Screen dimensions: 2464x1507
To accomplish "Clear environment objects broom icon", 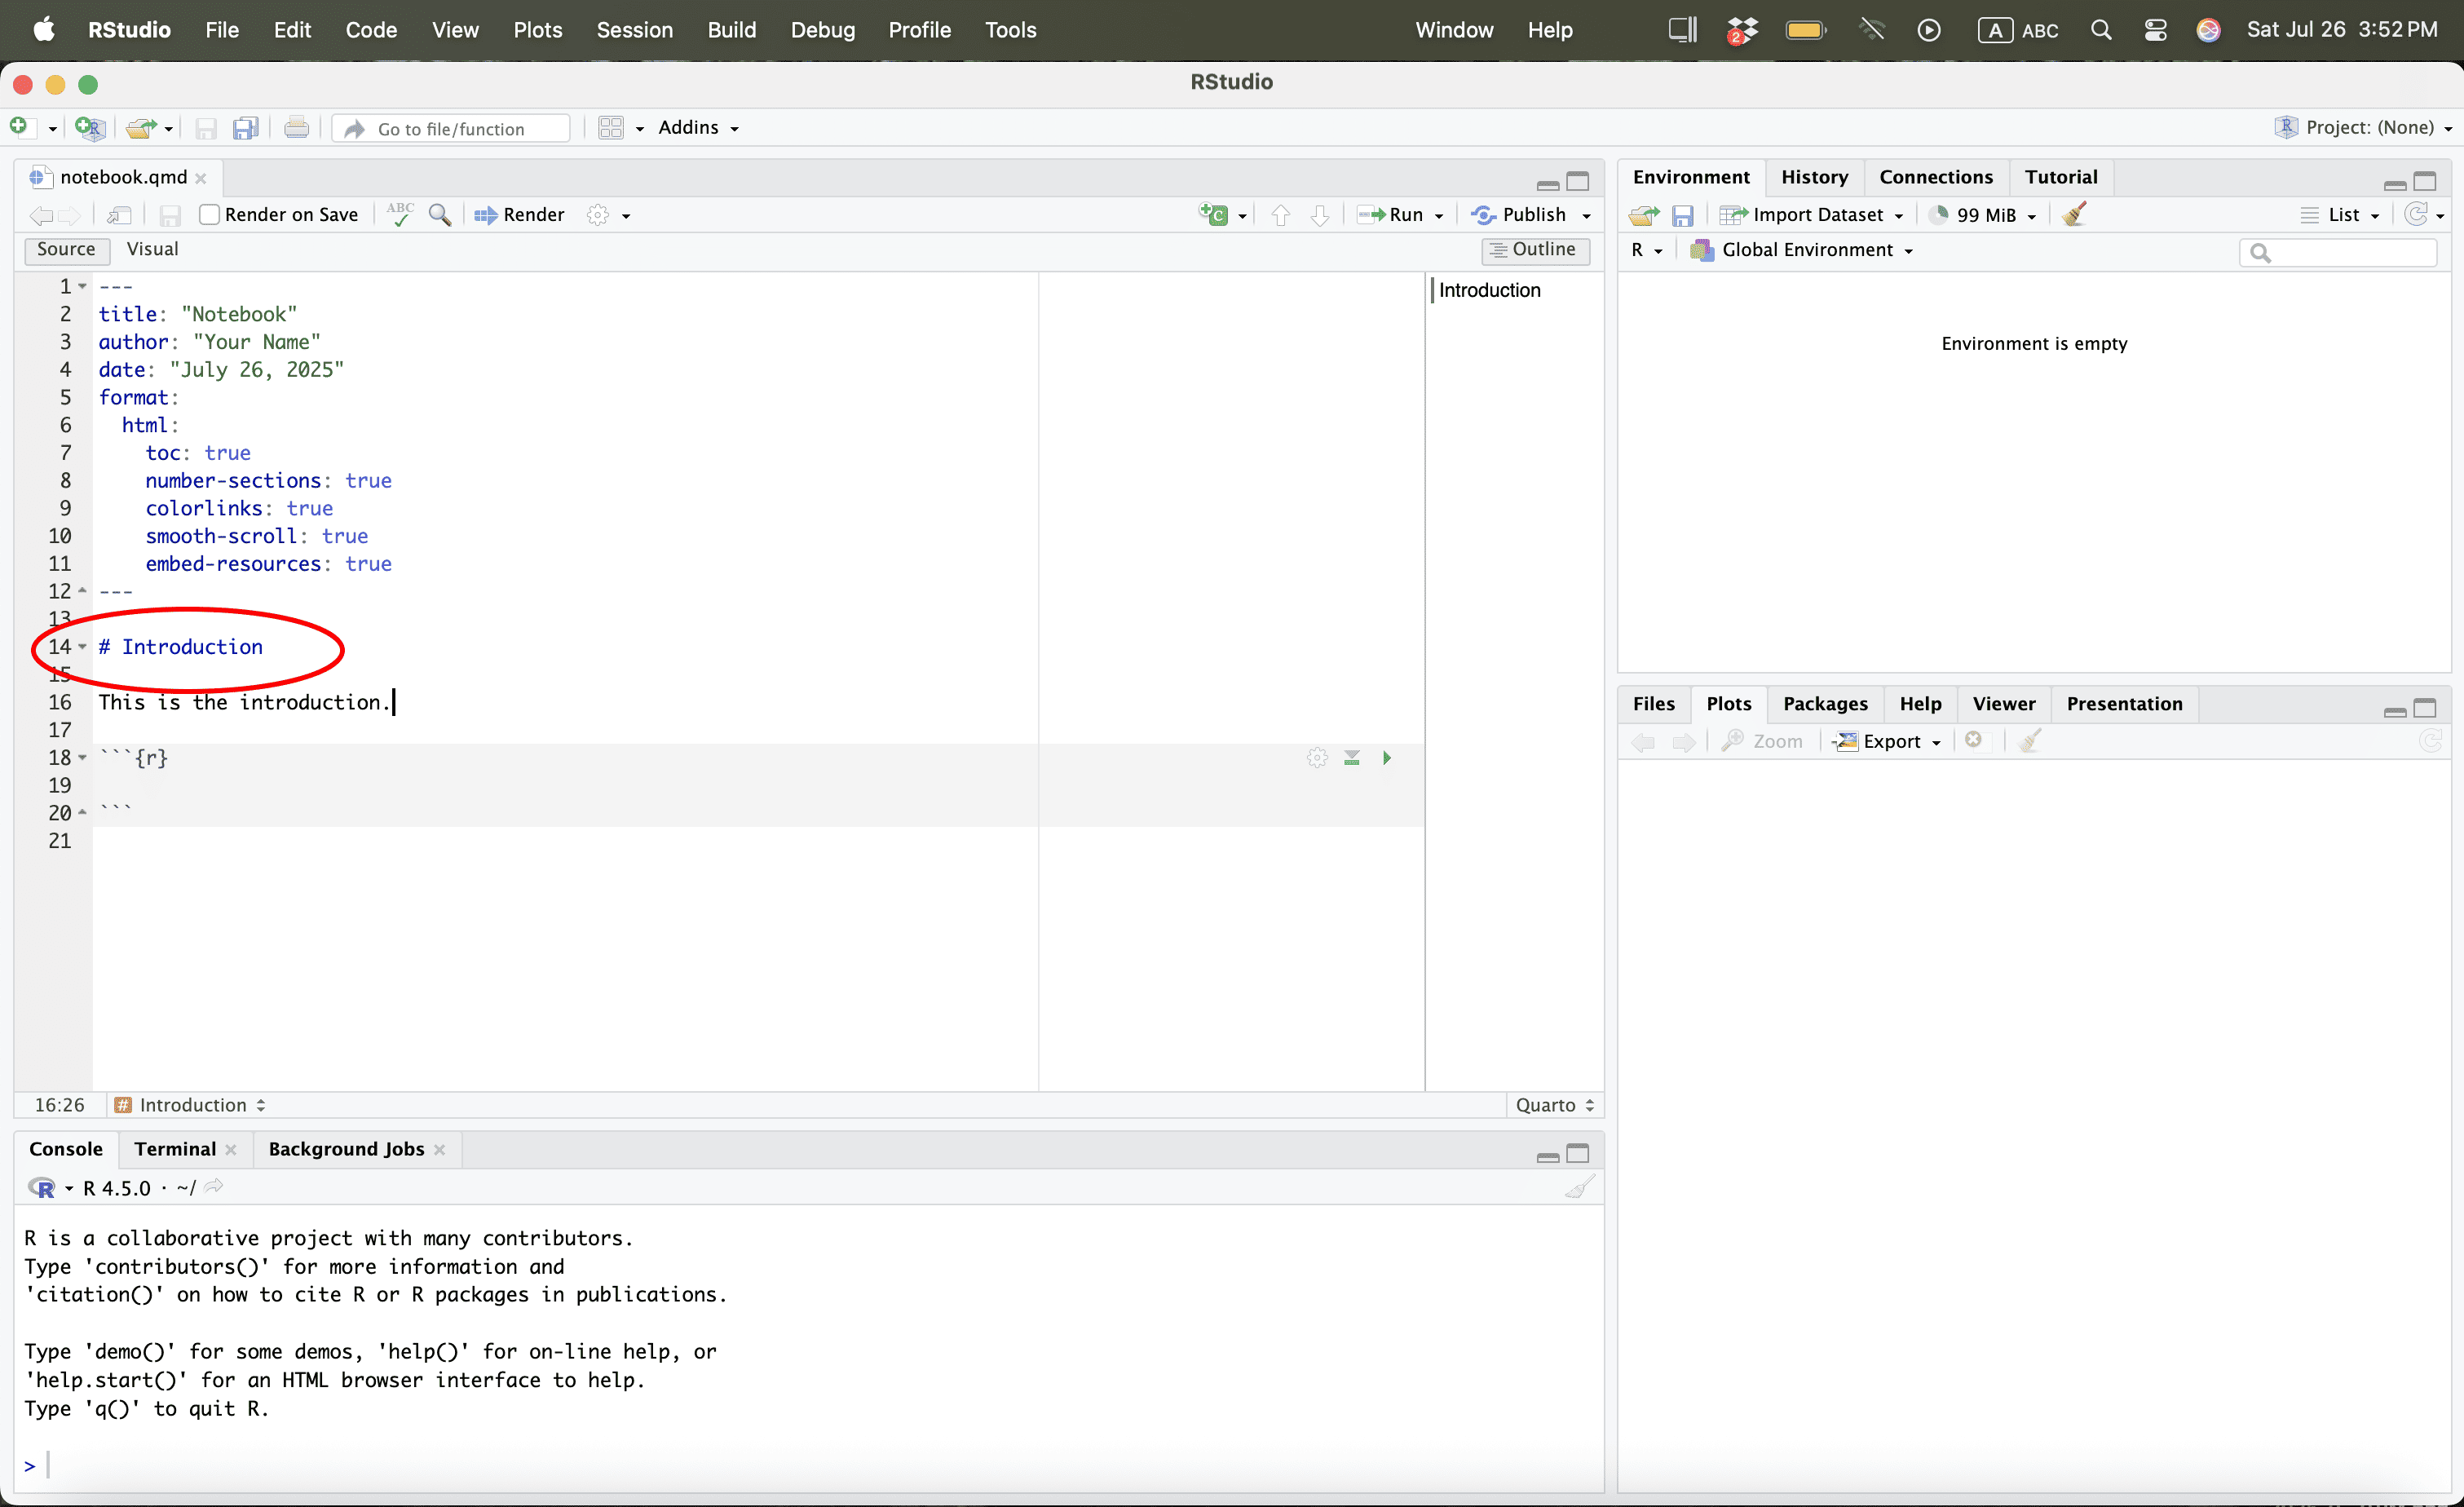I will tap(2074, 215).
